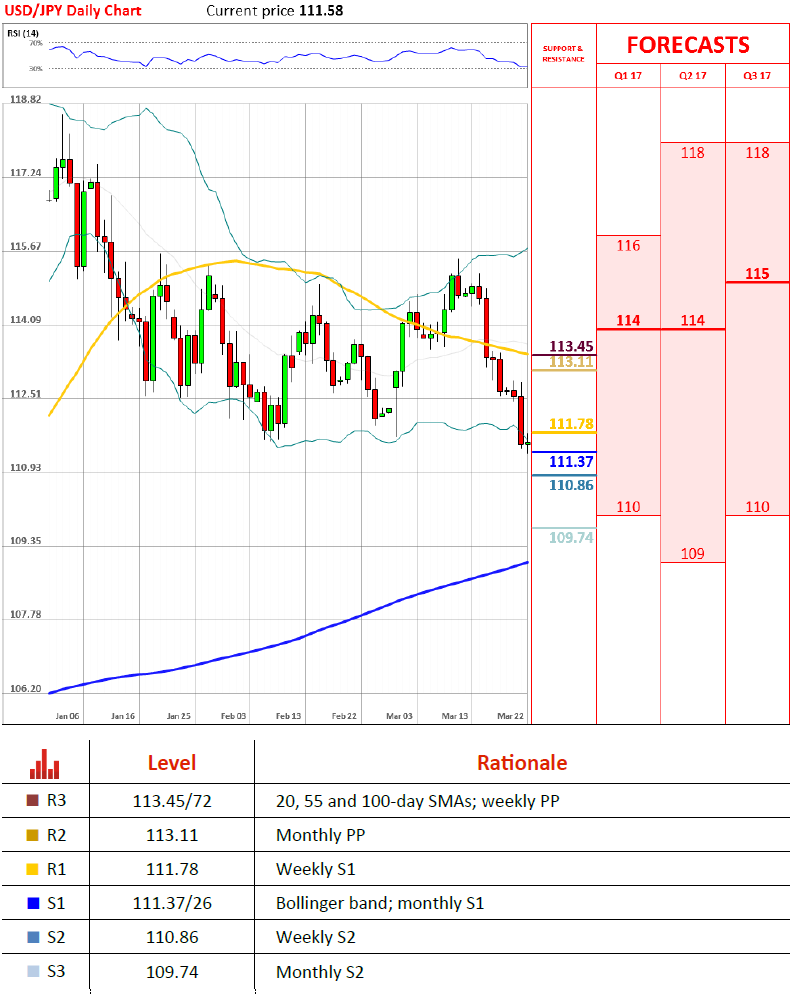The width and height of the screenshot is (798, 996).
Task: Switch to the Q3 17 forecast column
Action: [x=757, y=76]
